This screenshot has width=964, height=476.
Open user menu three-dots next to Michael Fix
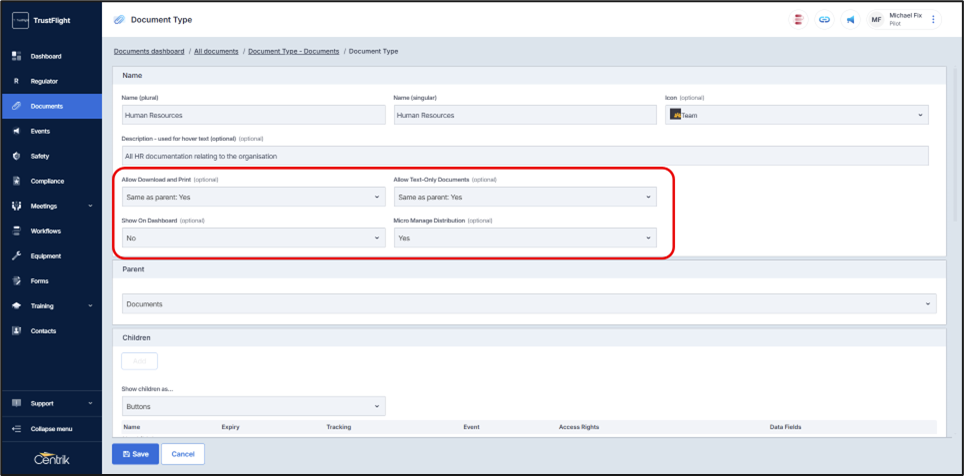pyautogui.click(x=934, y=20)
